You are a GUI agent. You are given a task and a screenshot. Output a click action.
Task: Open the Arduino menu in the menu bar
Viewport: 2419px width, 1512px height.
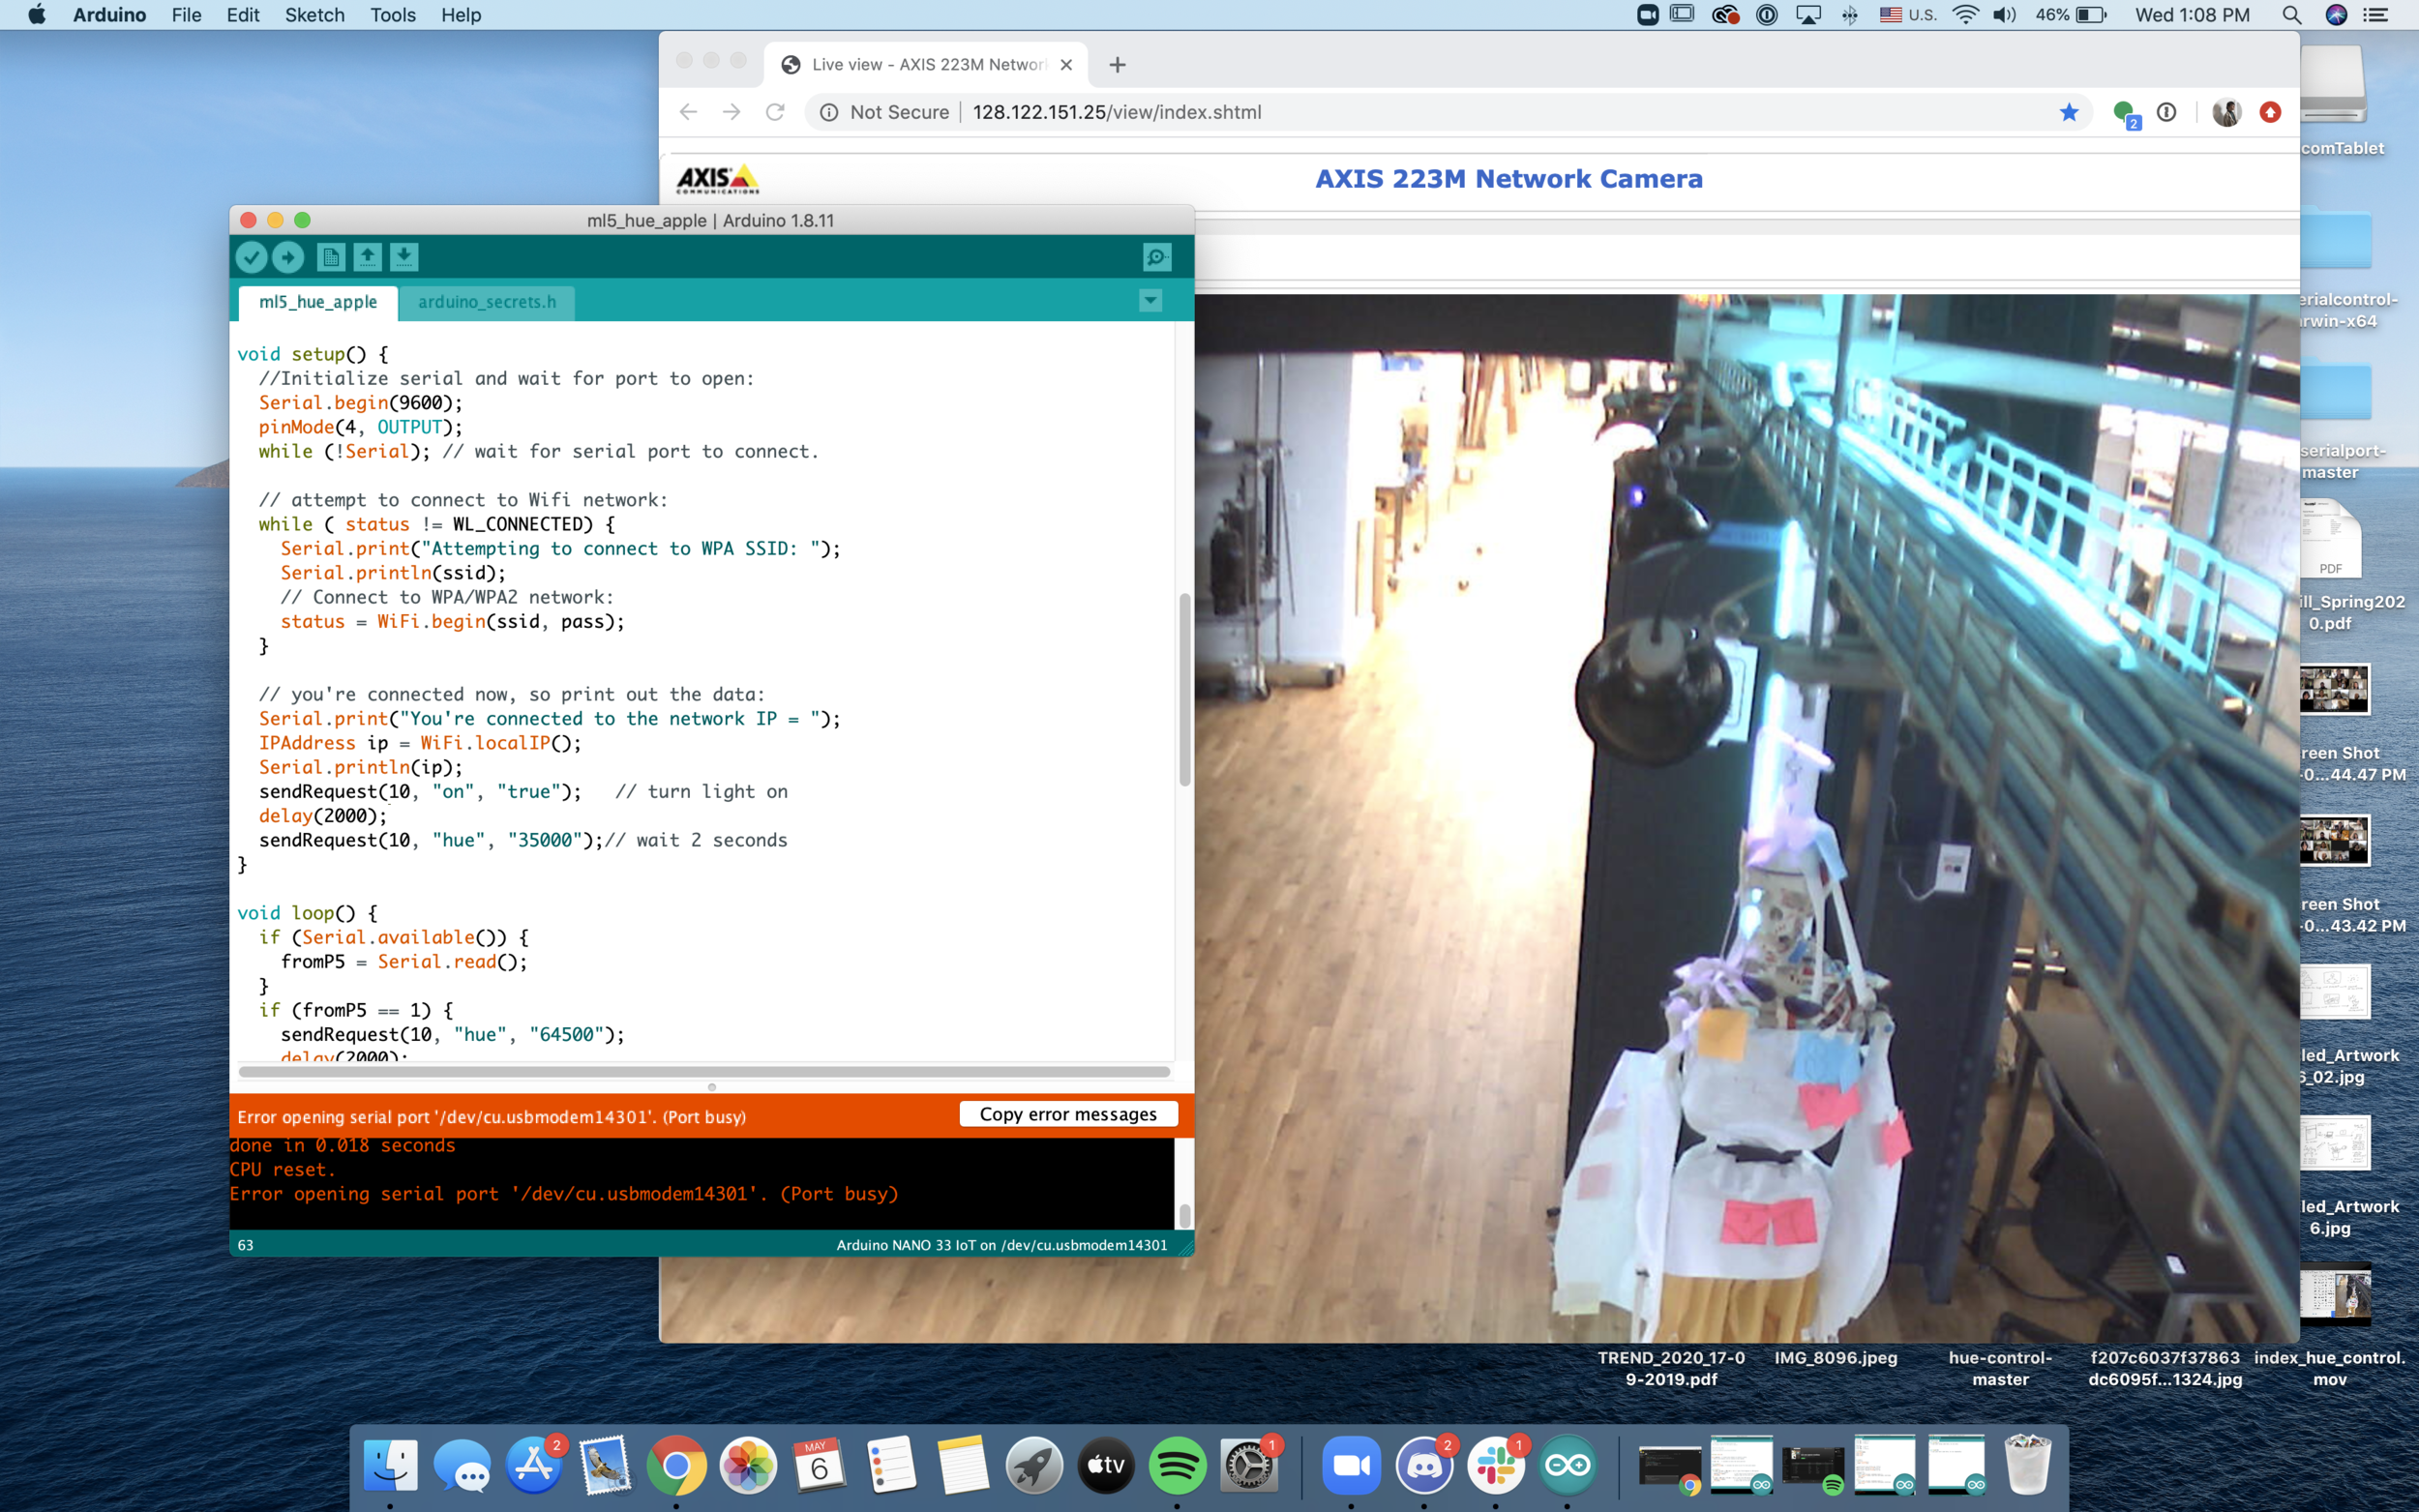[x=109, y=15]
